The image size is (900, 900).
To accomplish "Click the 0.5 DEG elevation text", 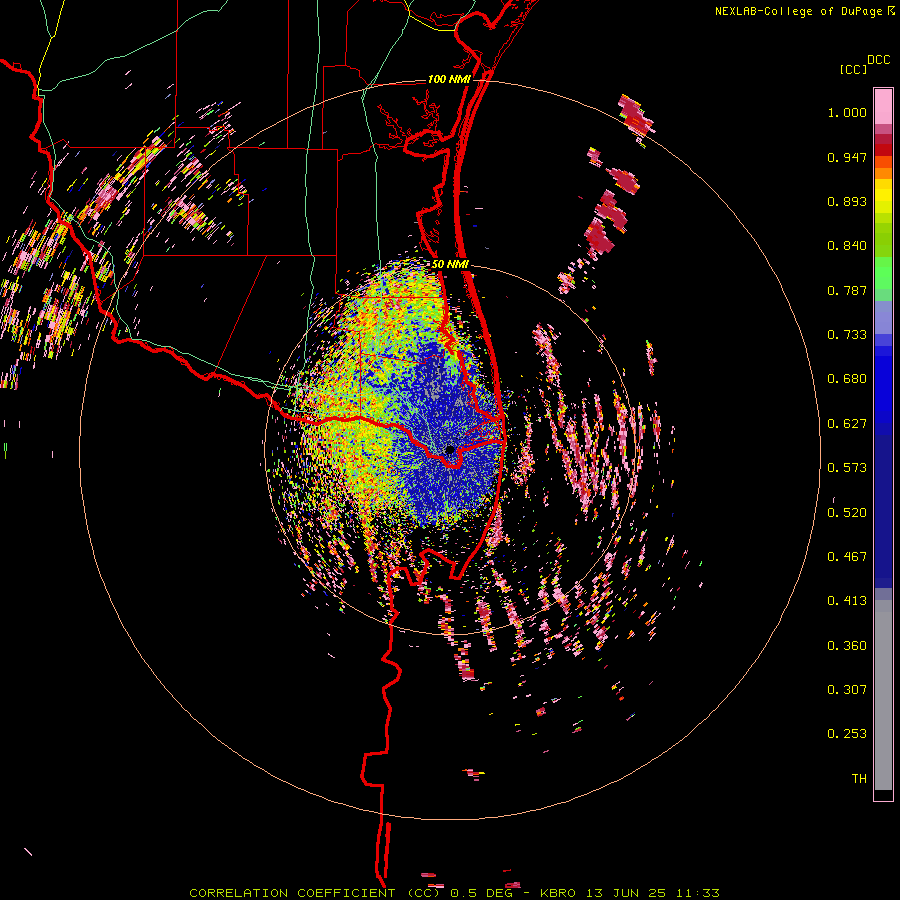I will 482,893.
